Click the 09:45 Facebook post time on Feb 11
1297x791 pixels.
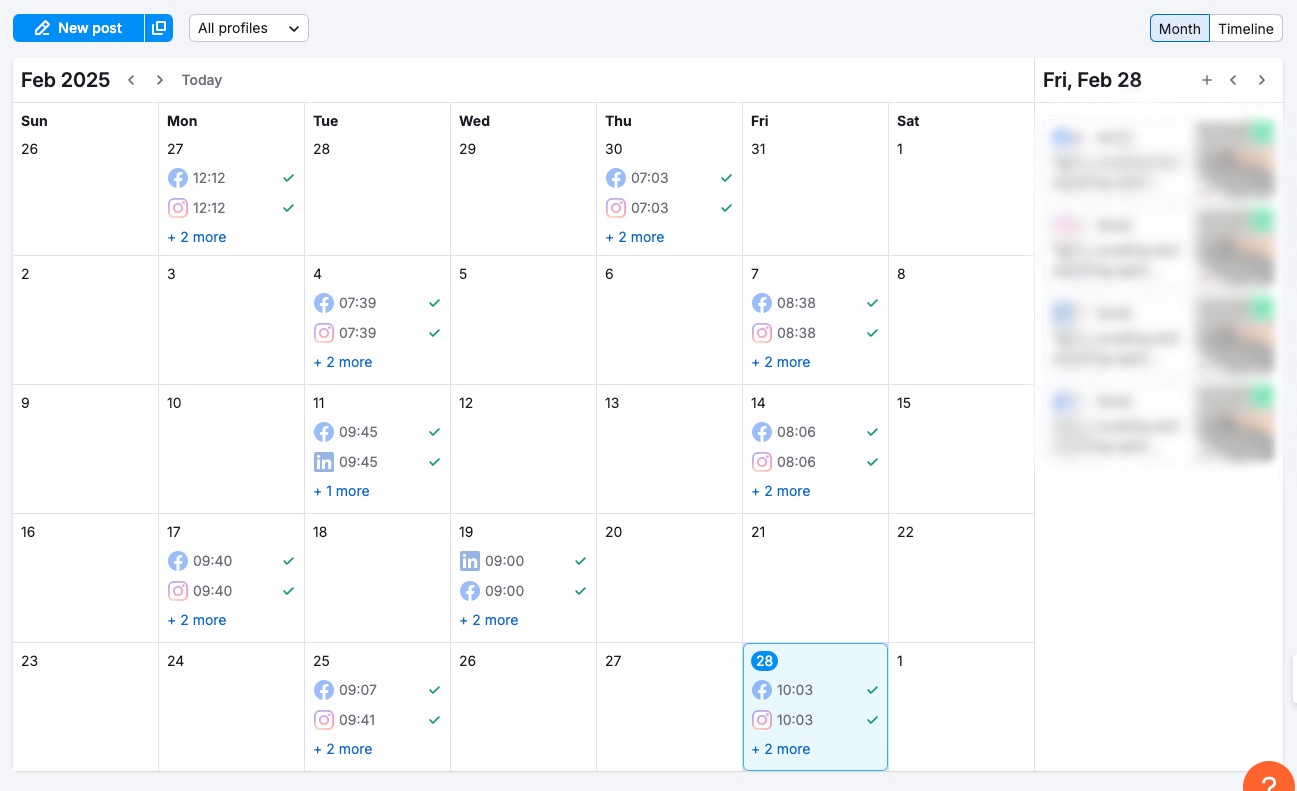pyautogui.click(x=358, y=432)
